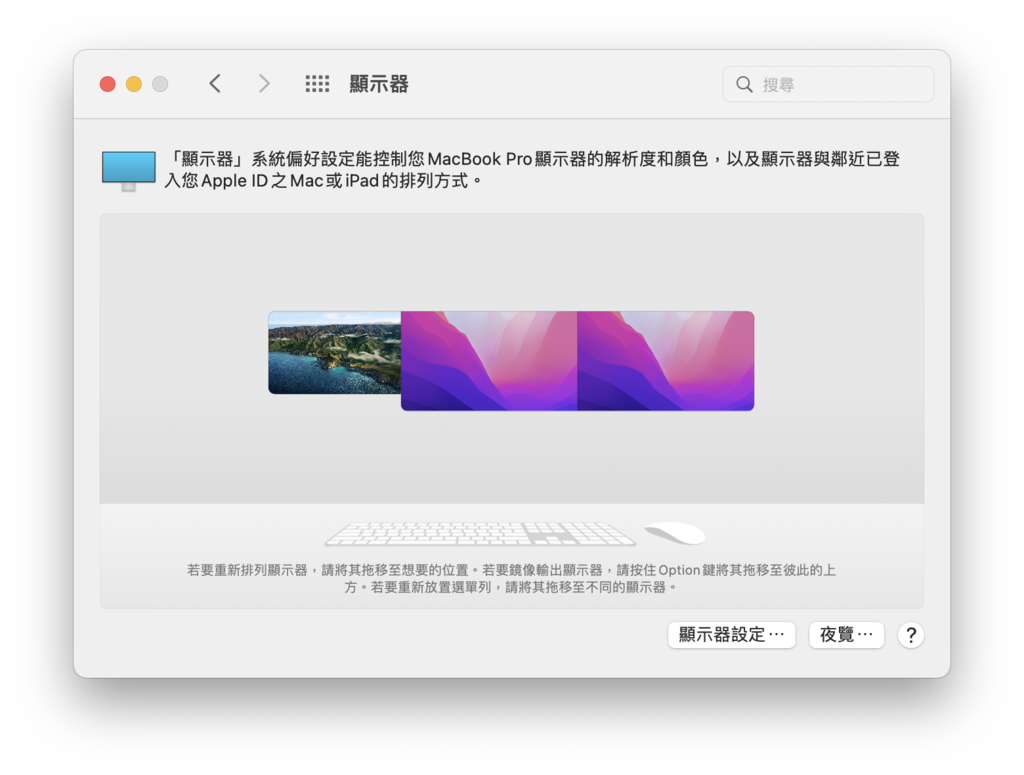This screenshot has width=1024, height=775.
Task: Select the middle purple display thumbnail
Action: pyautogui.click(x=487, y=360)
